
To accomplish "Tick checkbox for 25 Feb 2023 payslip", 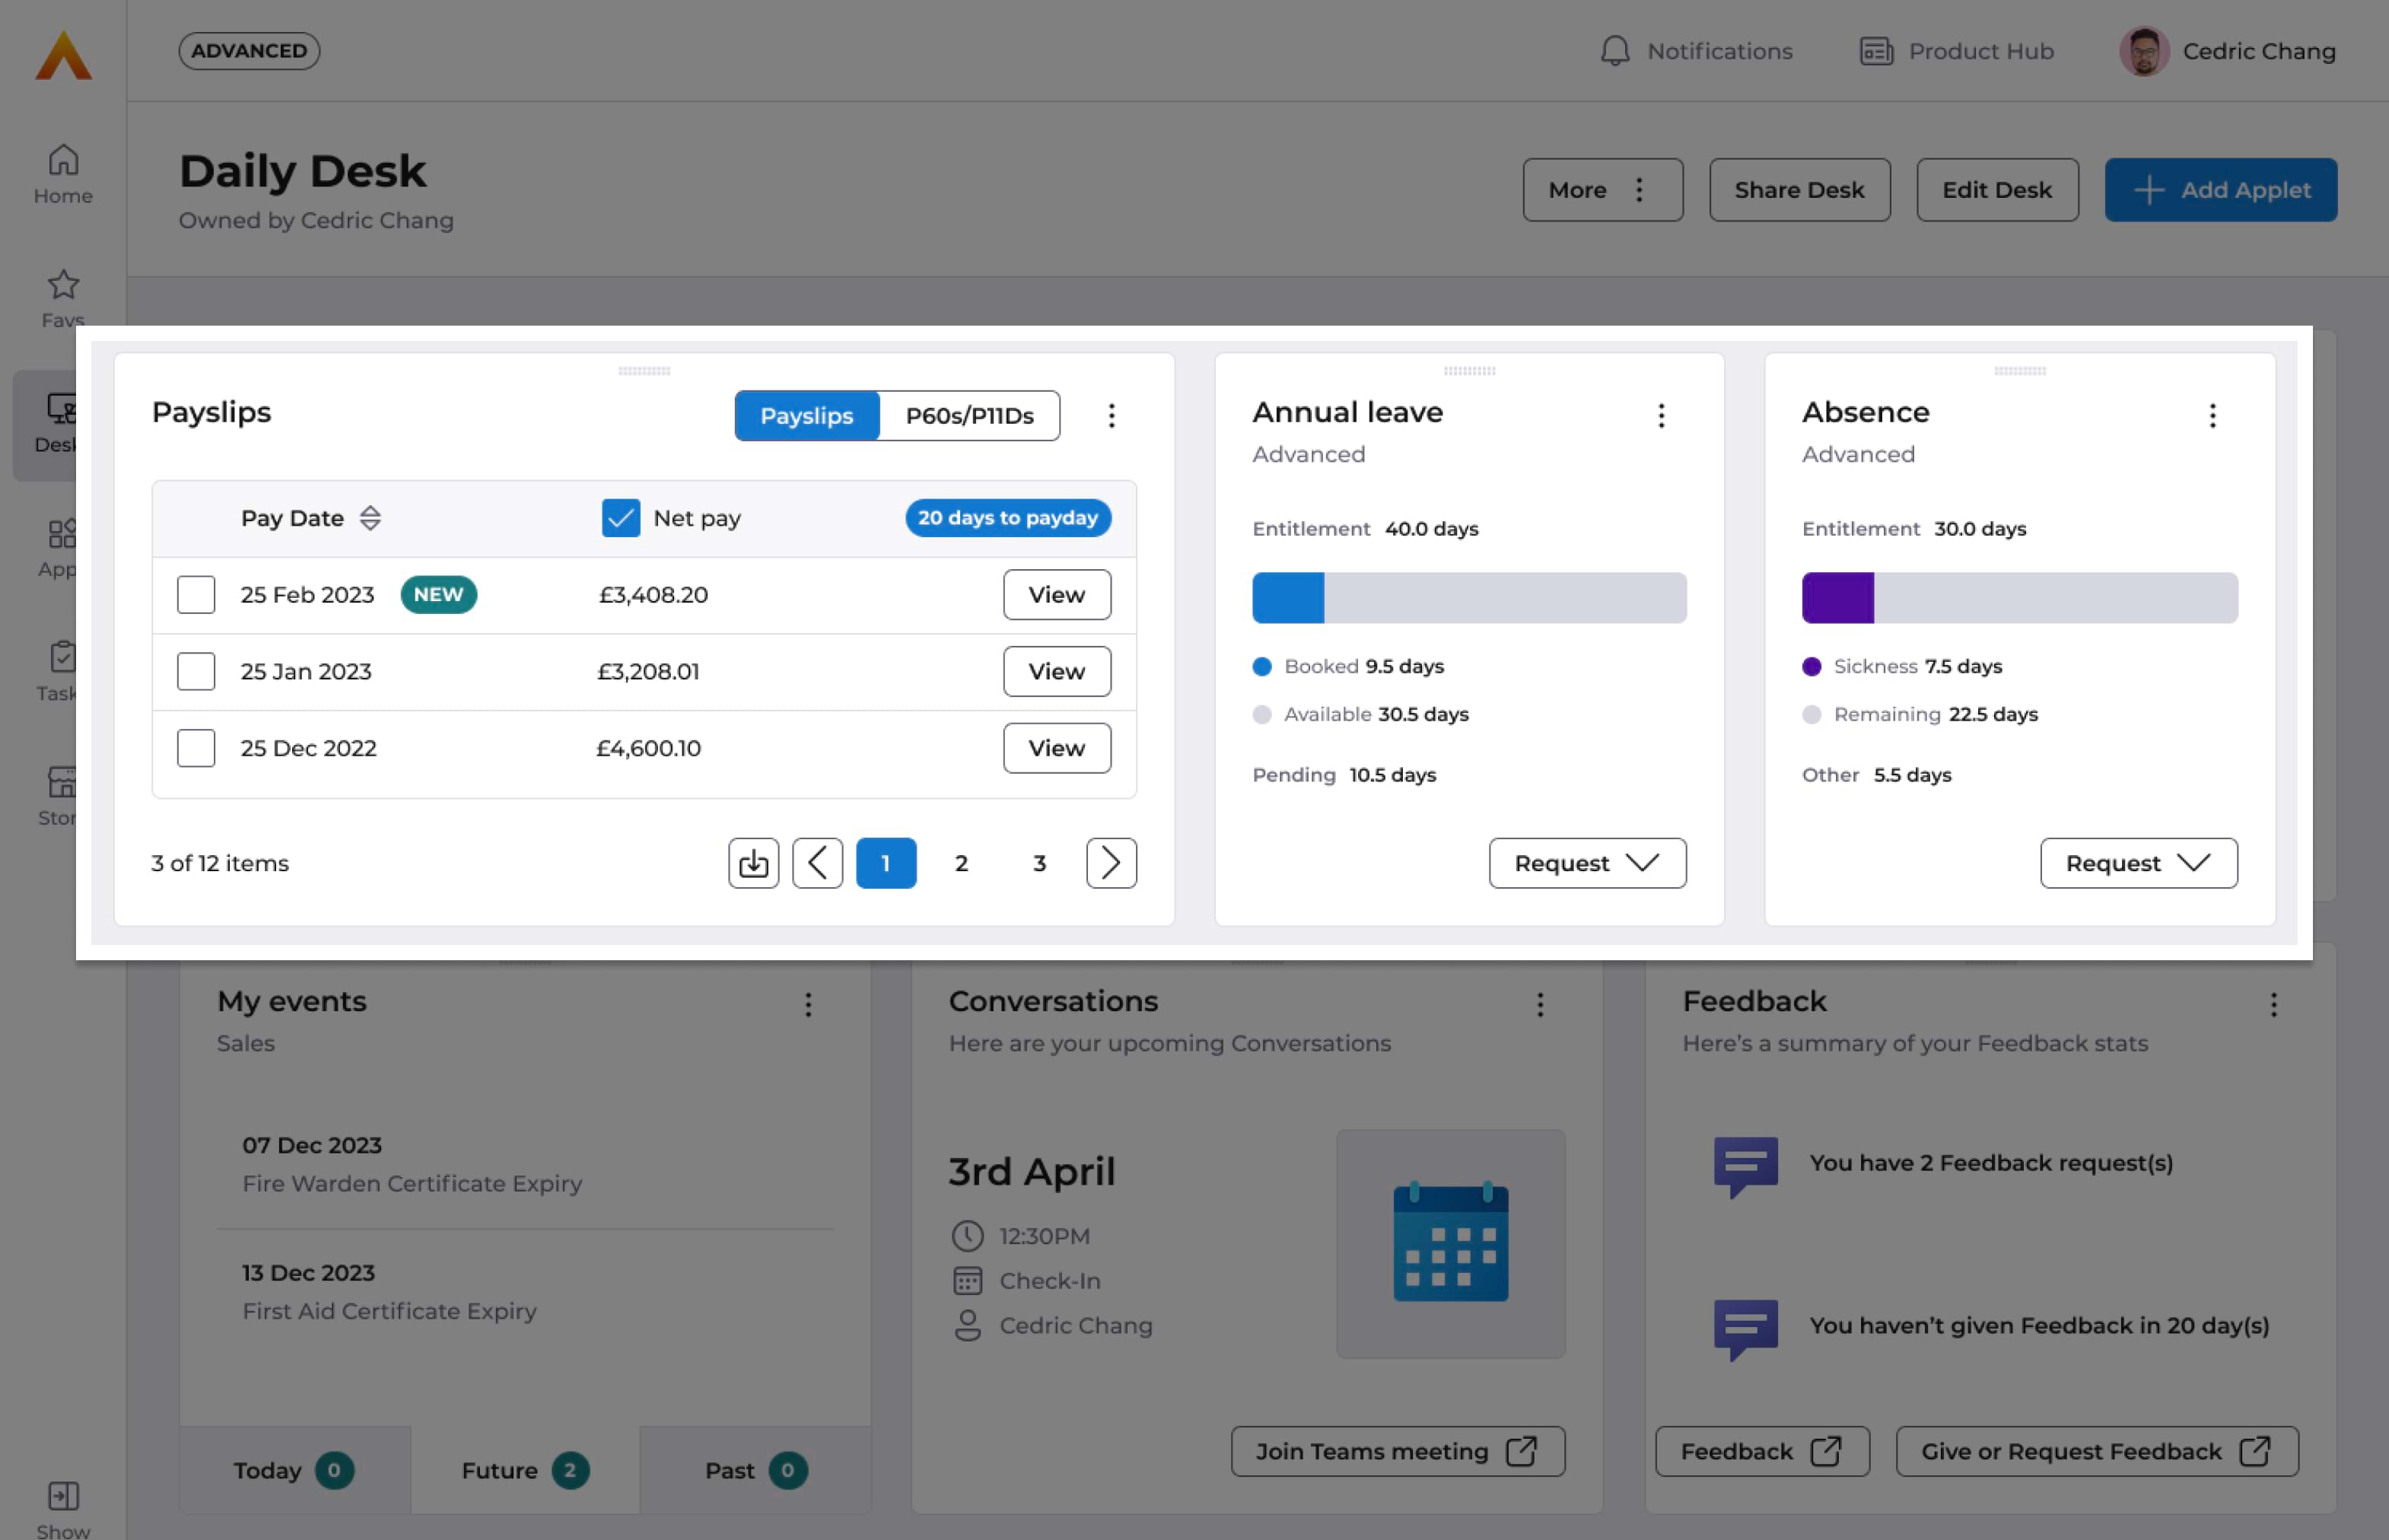I will pyautogui.click(x=196, y=595).
